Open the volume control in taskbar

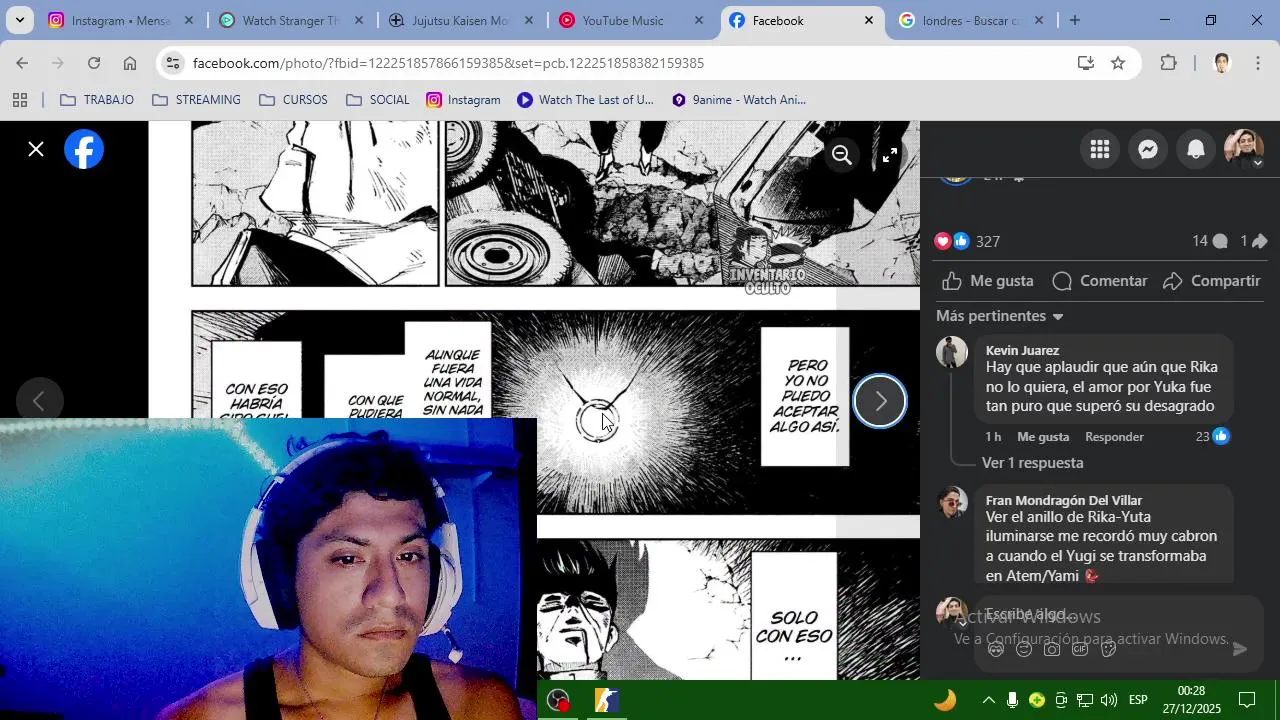pos(1108,700)
